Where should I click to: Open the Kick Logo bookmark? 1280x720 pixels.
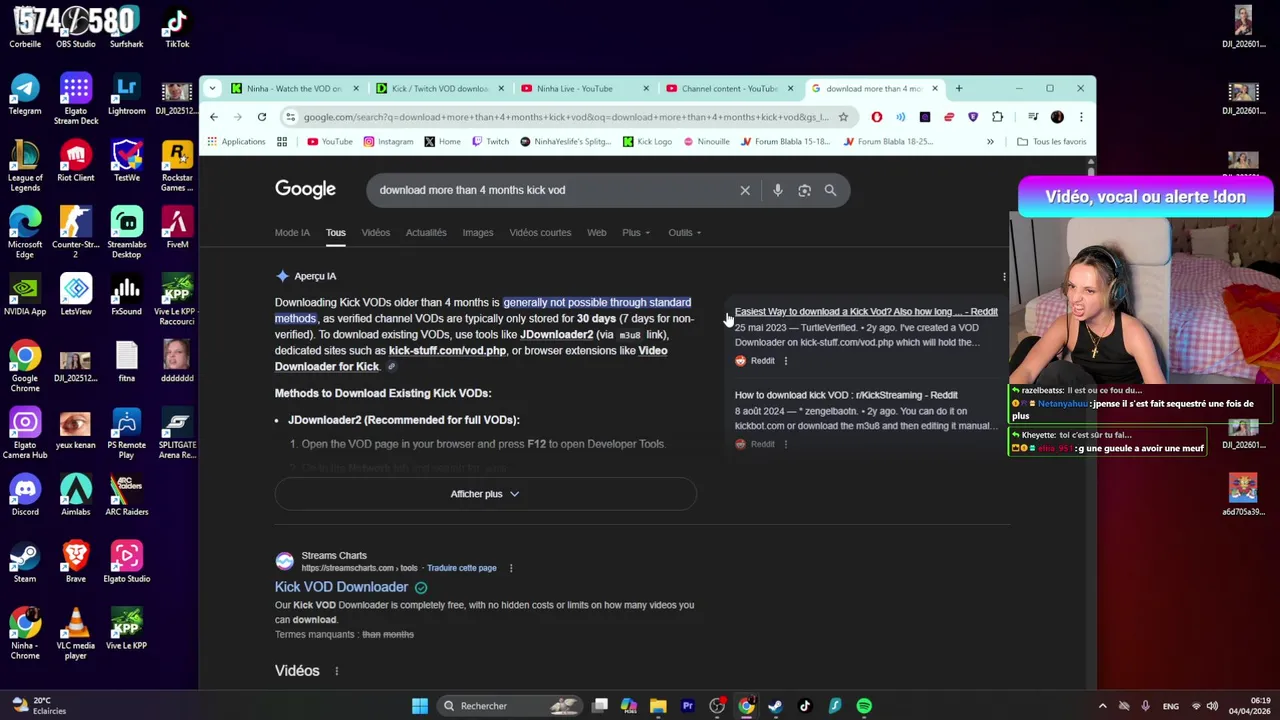pyautogui.click(x=647, y=142)
